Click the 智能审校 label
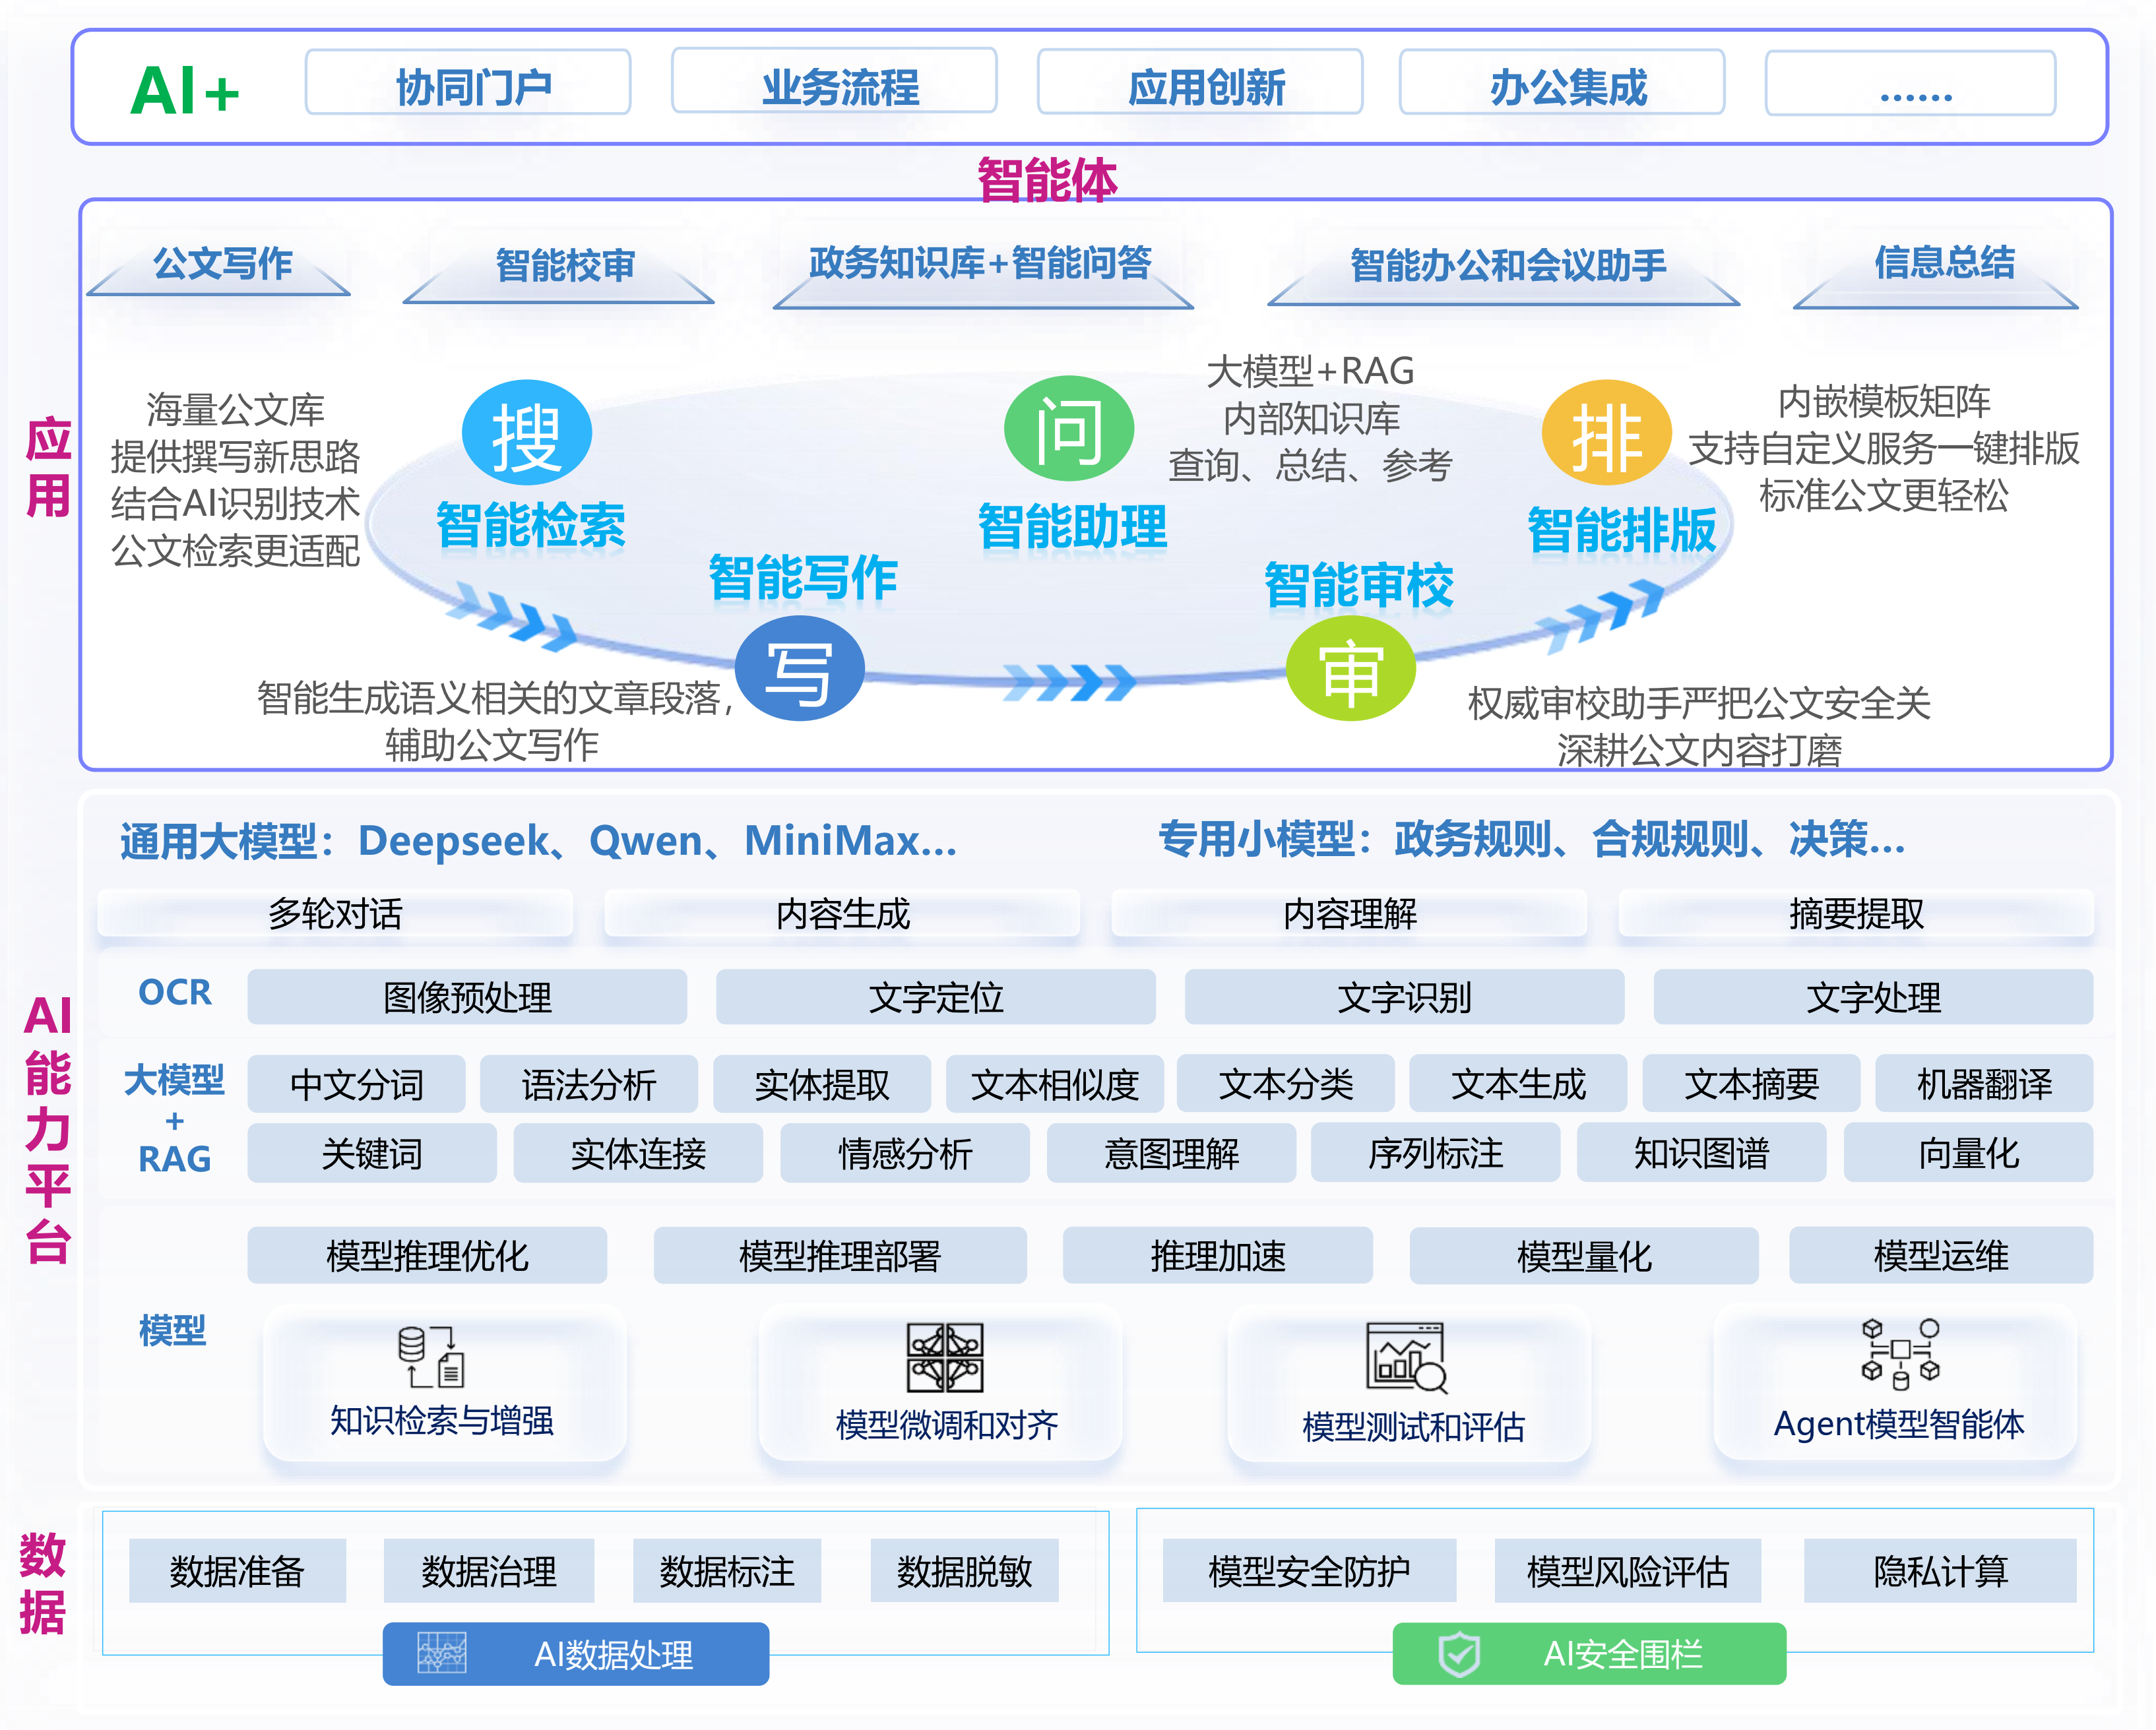 click(x=1359, y=586)
